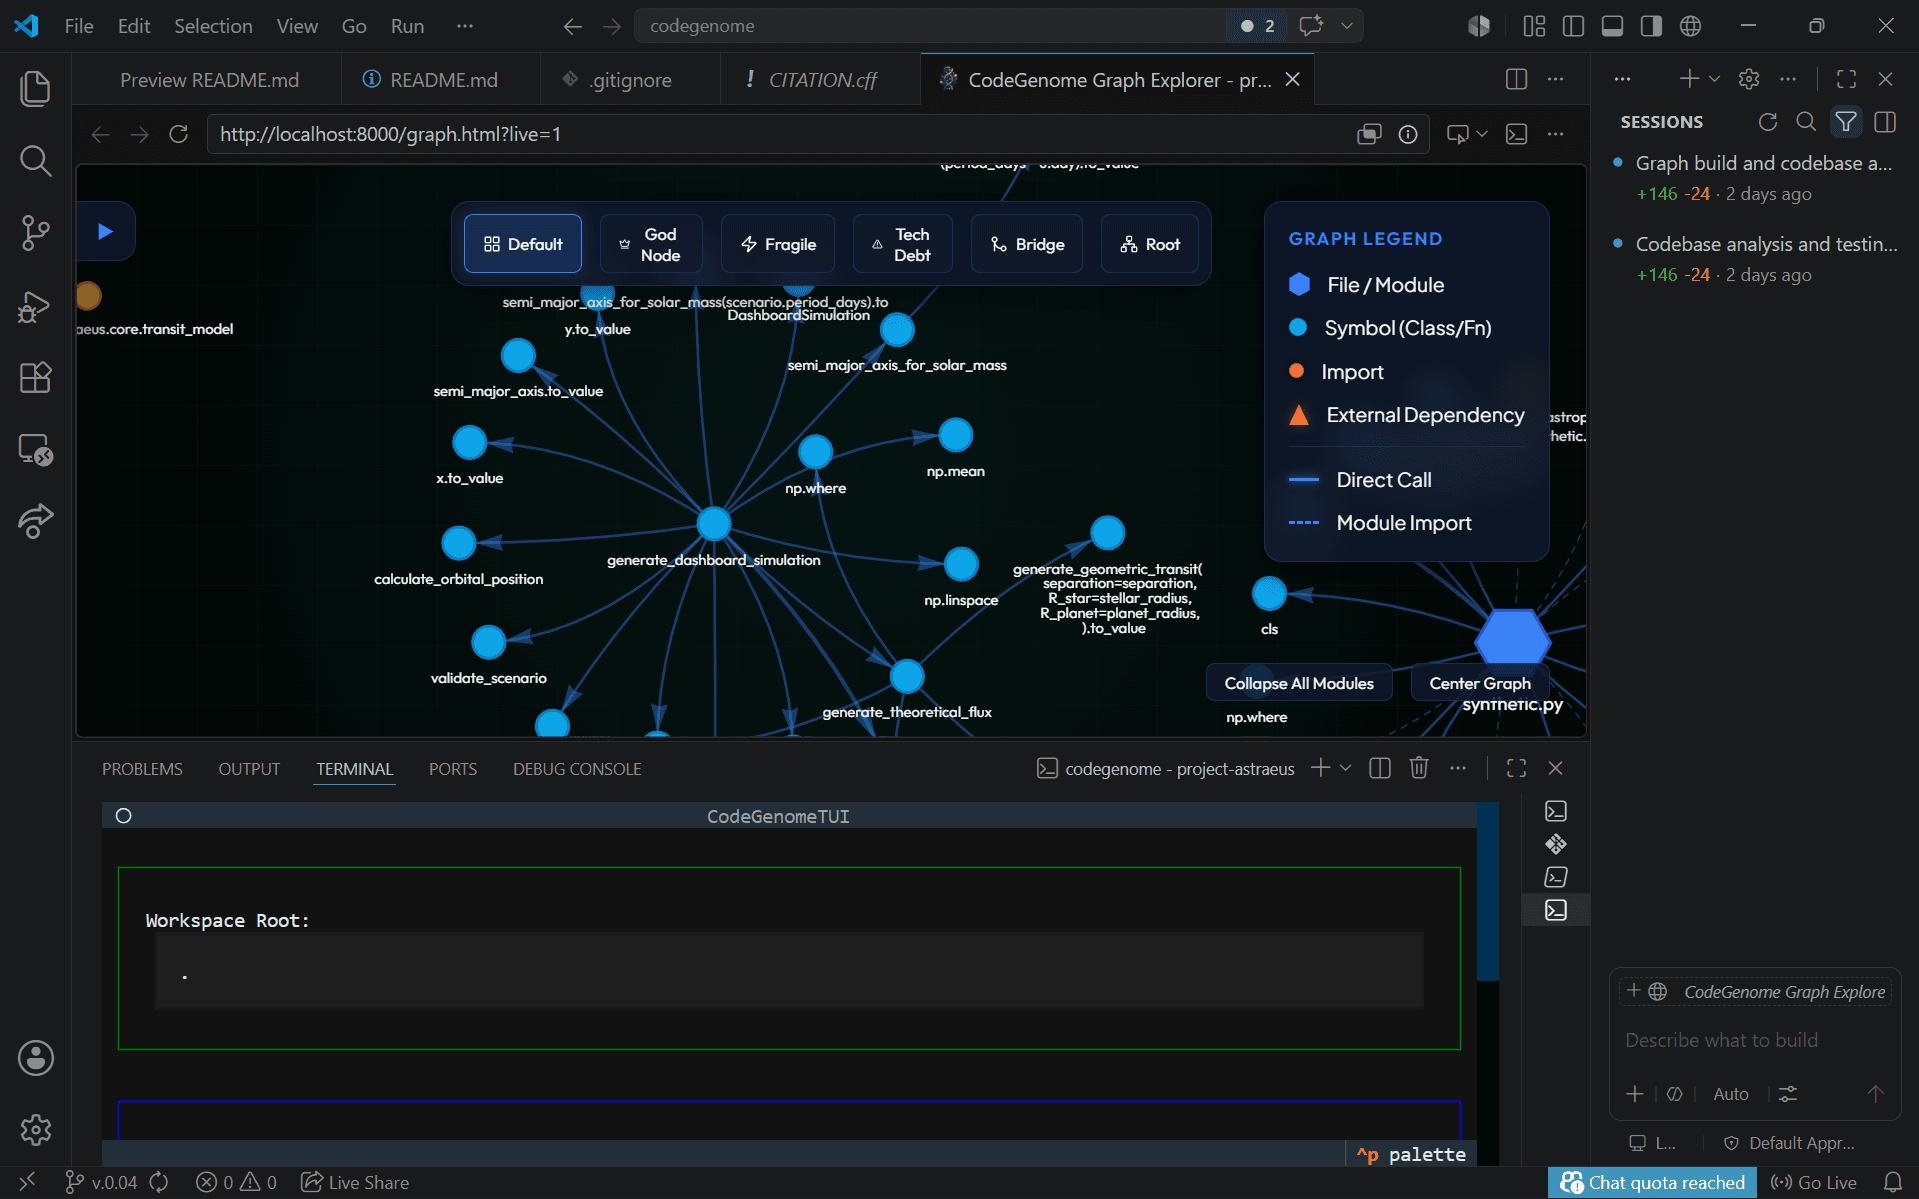Viewport: 1919px width, 1199px height.
Task: Click the generate_dashboard_simulation node
Action: 714,523
